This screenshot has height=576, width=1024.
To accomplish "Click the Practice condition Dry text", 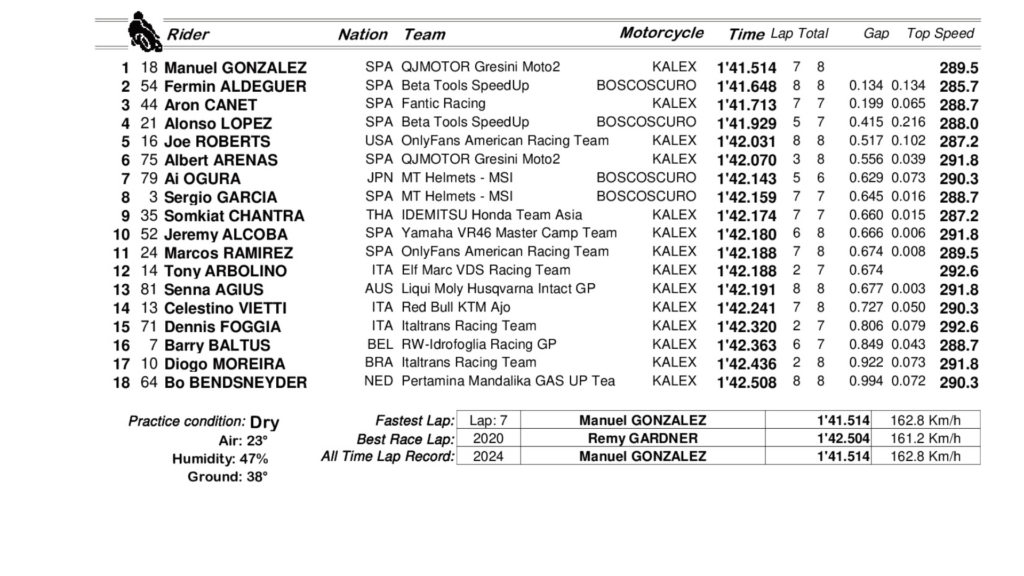I will coord(204,422).
